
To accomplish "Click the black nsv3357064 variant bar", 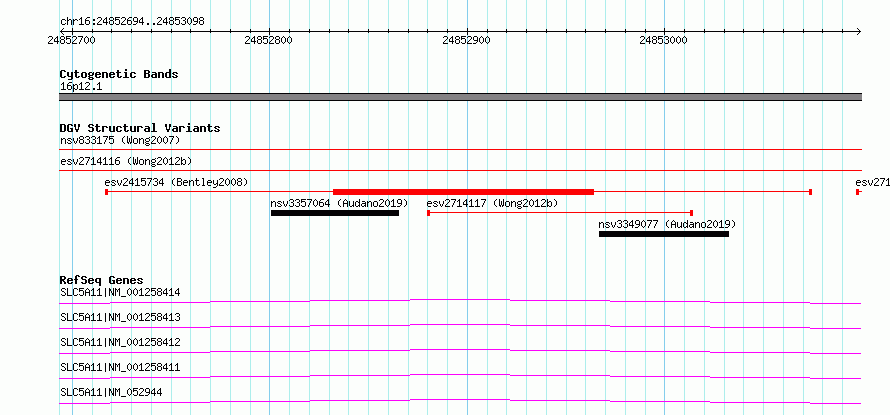I will pyautogui.click(x=335, y=213).
